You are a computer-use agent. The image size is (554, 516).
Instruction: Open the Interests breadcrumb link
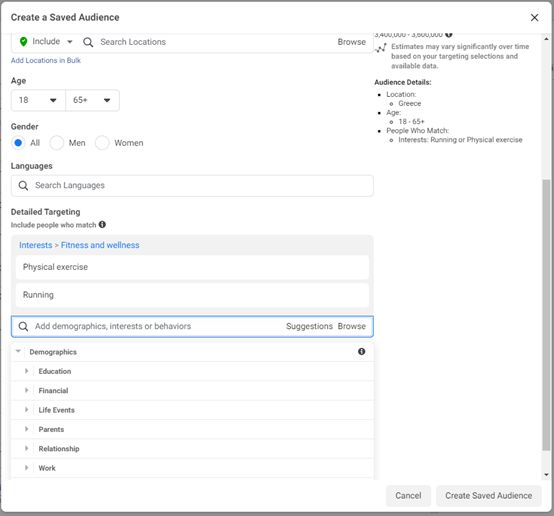[35, 245]
